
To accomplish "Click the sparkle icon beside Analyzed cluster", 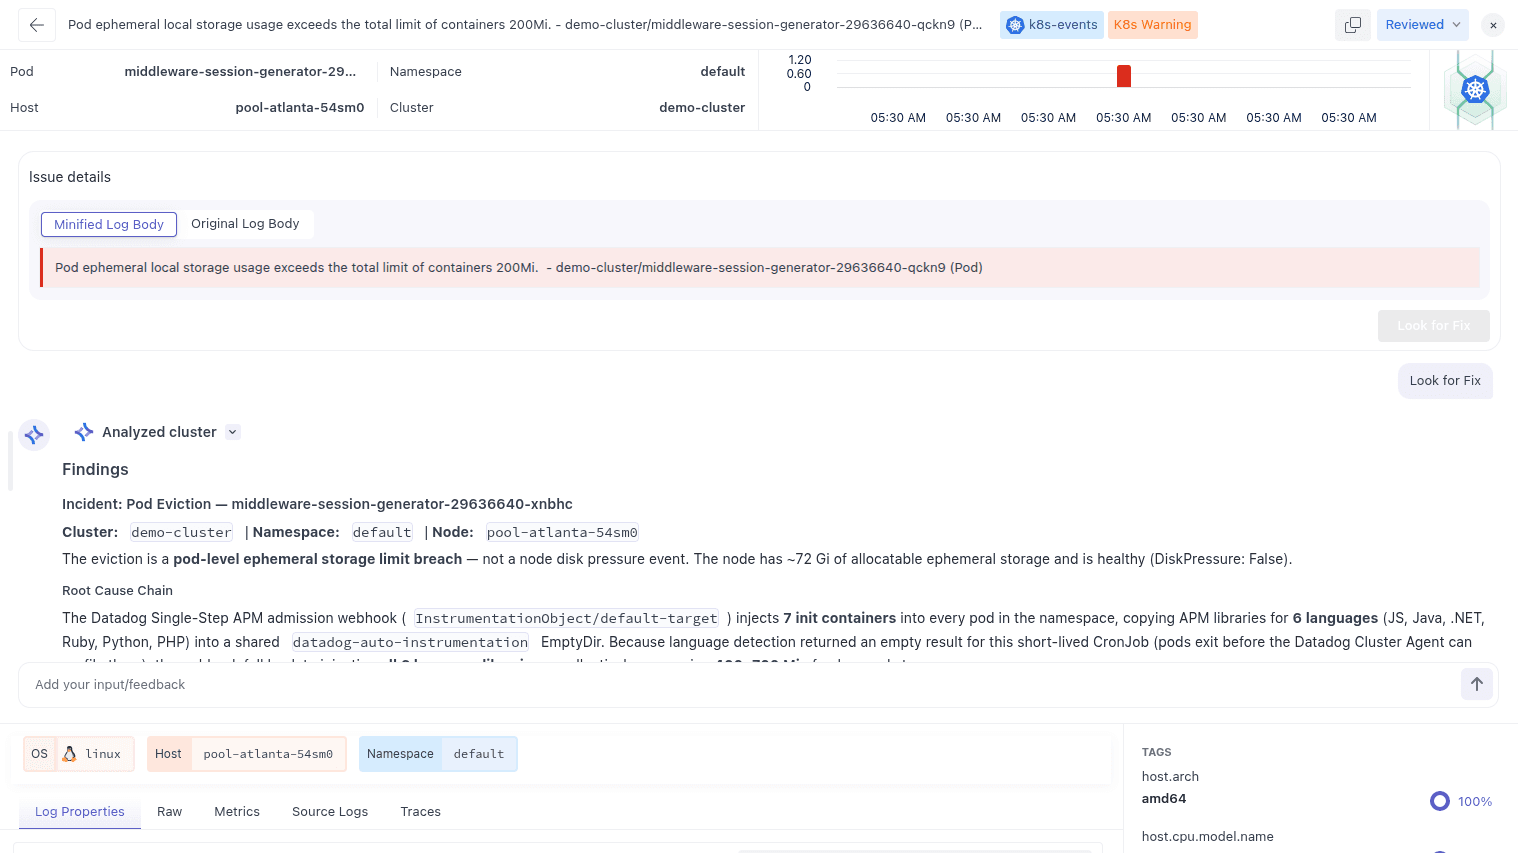I will click(84, 432).
